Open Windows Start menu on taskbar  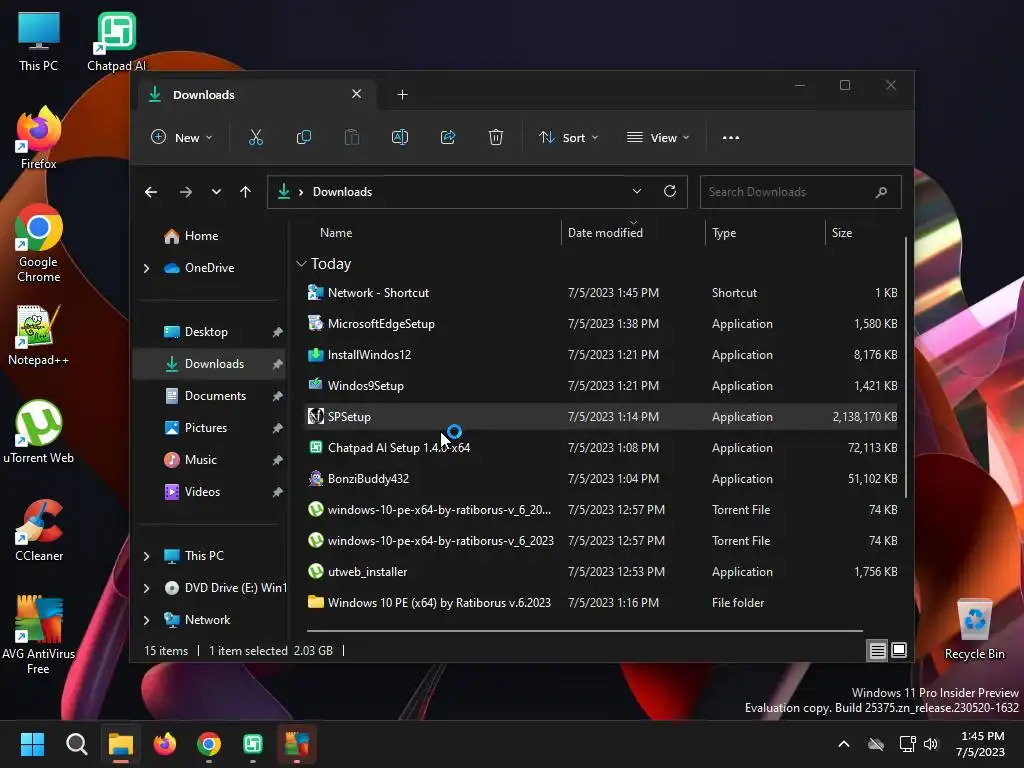click(x=32, y=744)
